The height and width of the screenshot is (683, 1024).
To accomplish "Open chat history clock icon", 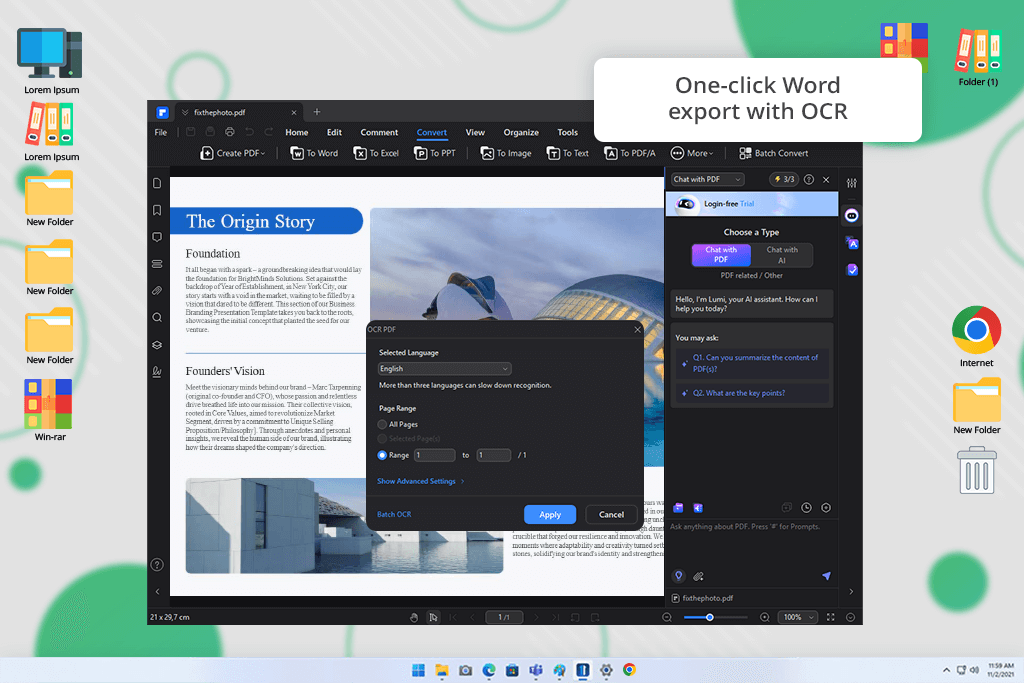I will 807,508.
